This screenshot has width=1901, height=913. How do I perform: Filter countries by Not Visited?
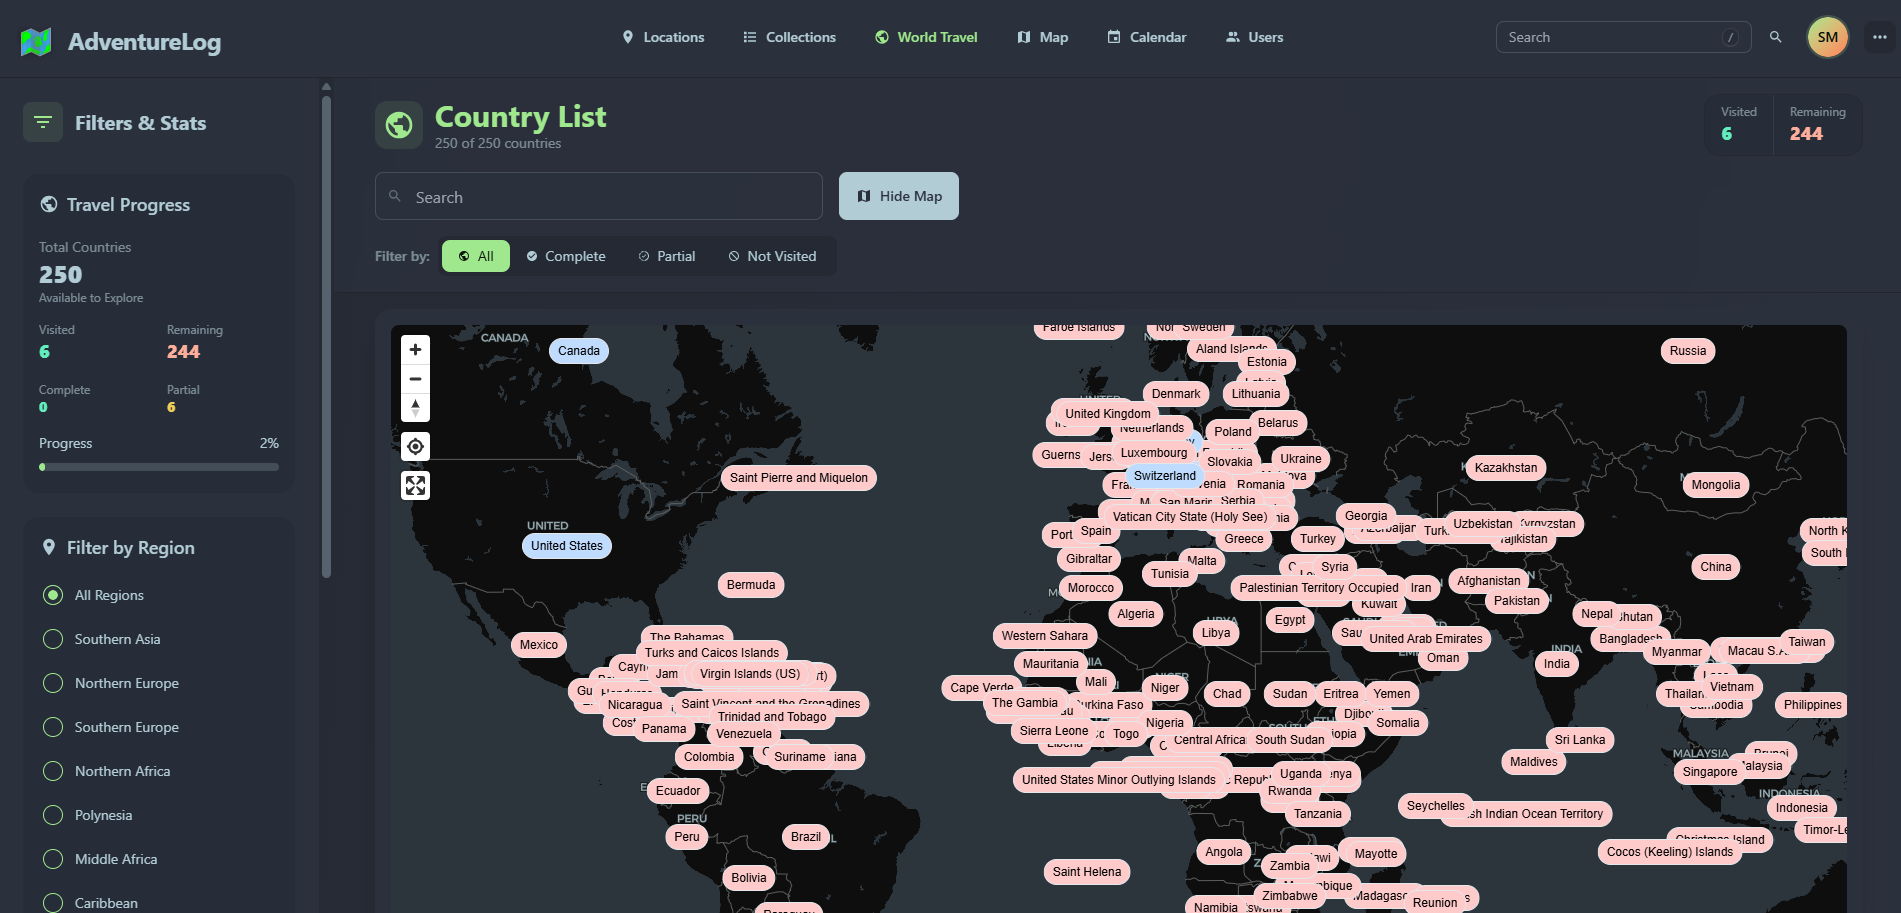click(x=772, y=256)
